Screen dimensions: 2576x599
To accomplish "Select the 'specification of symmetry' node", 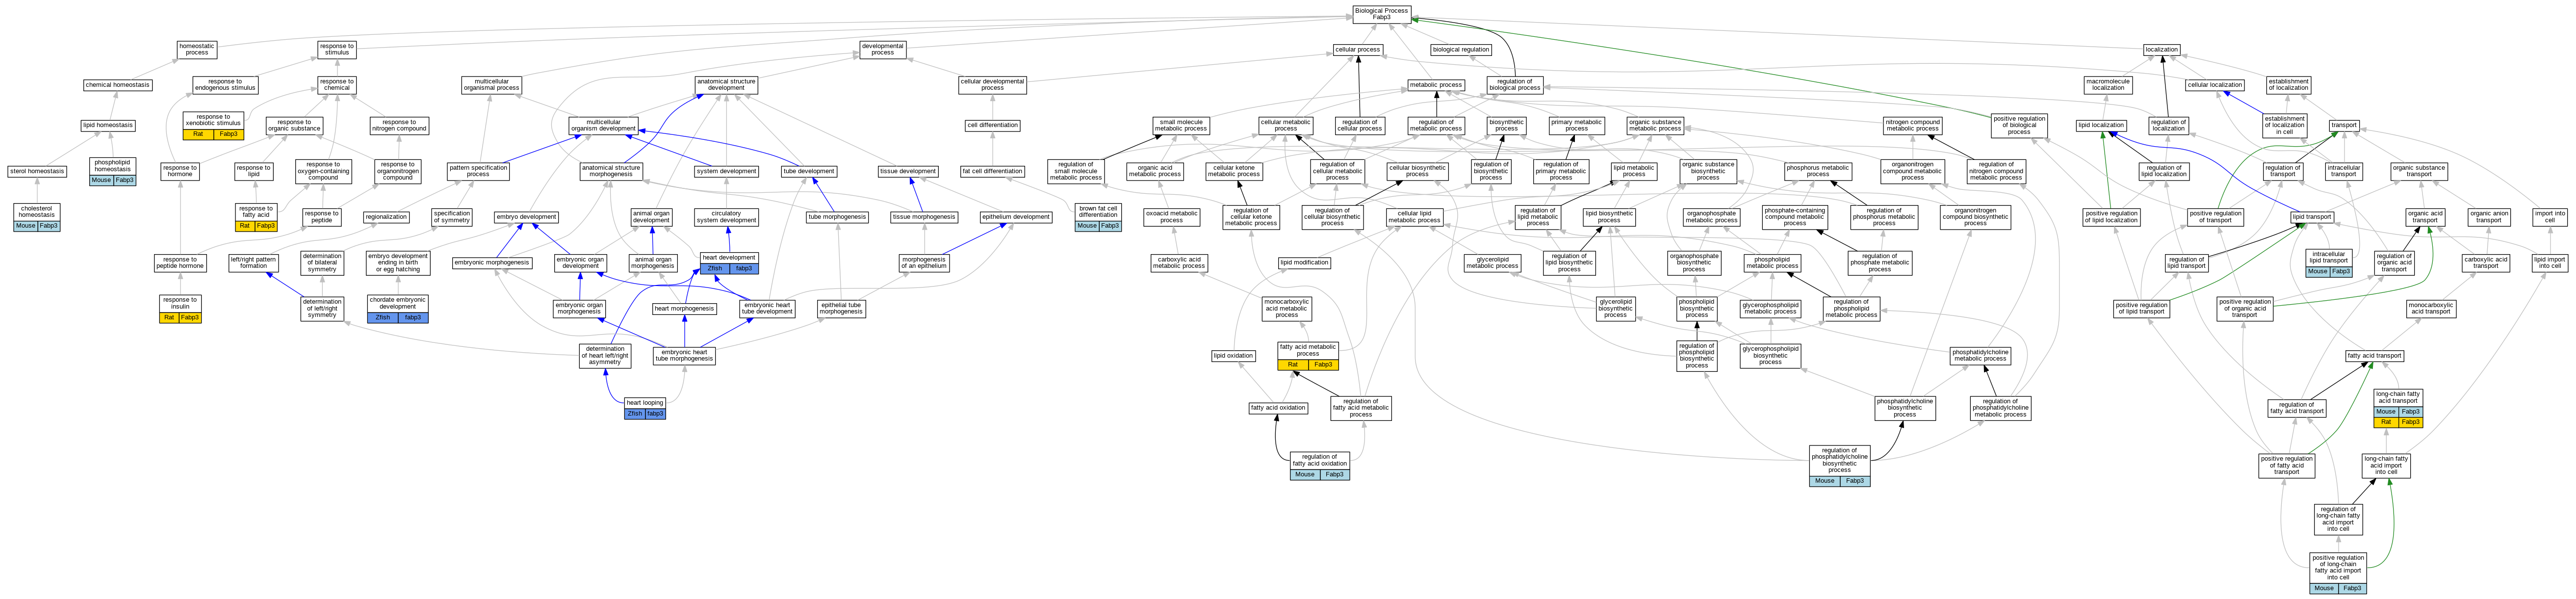I will coord(452,217).
